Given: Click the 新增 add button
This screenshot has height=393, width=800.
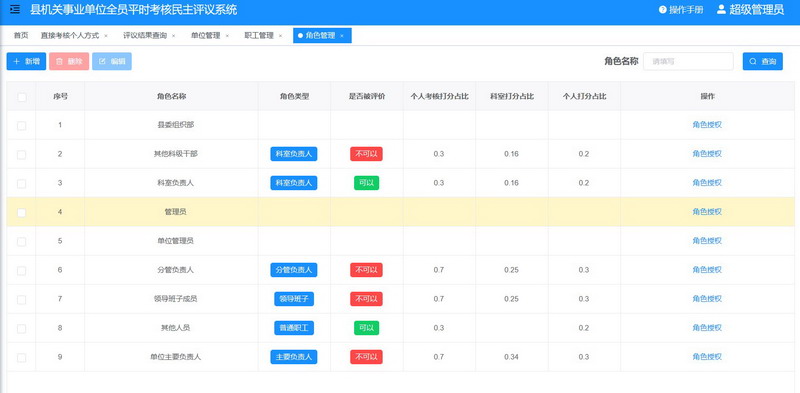Looking at the screenshot, I should tap(27, 61).
